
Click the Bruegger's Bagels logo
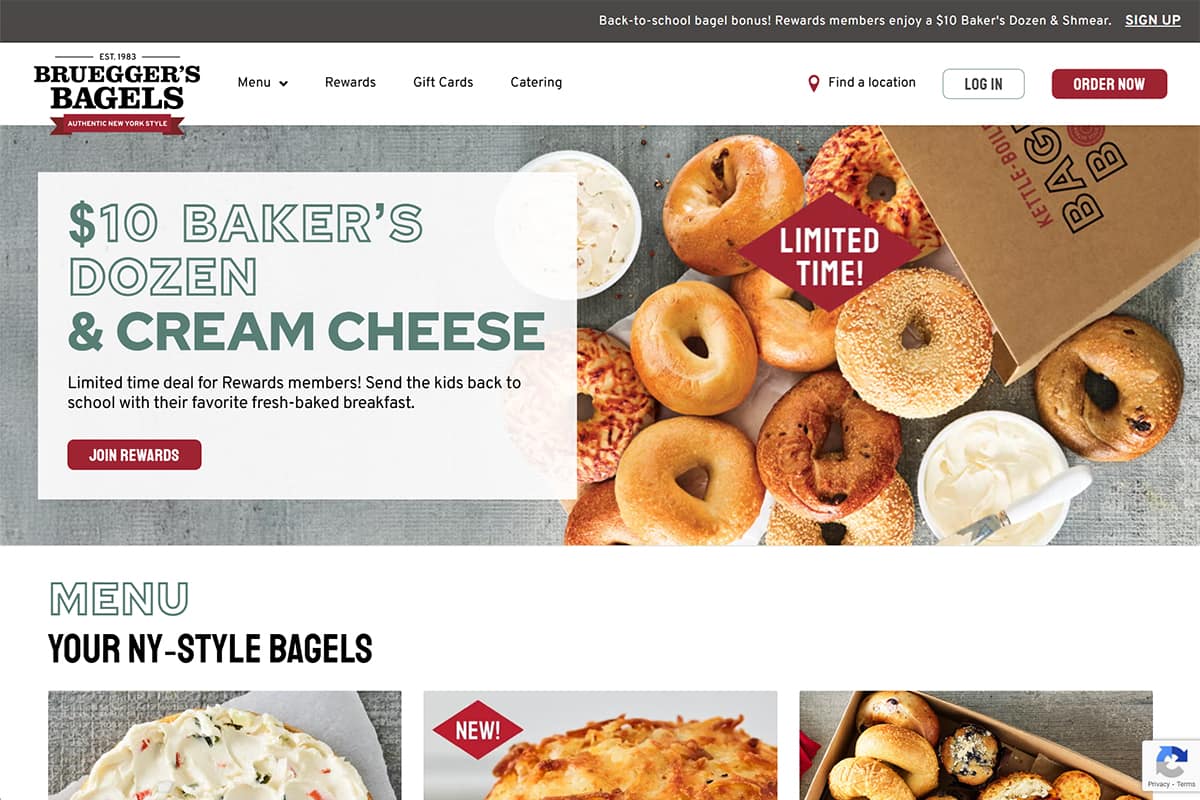click(117, 93)
